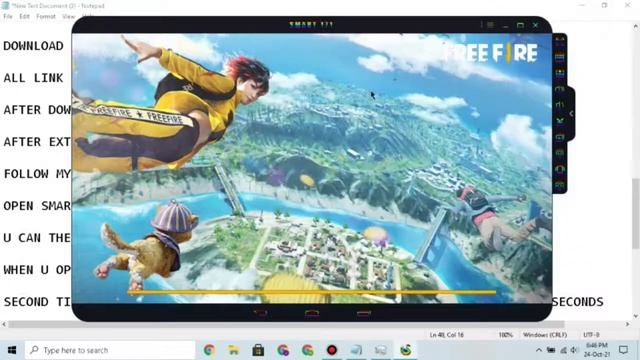Open the Windows Start menu
The image size is (640, 360).
(x=12, y=350)
